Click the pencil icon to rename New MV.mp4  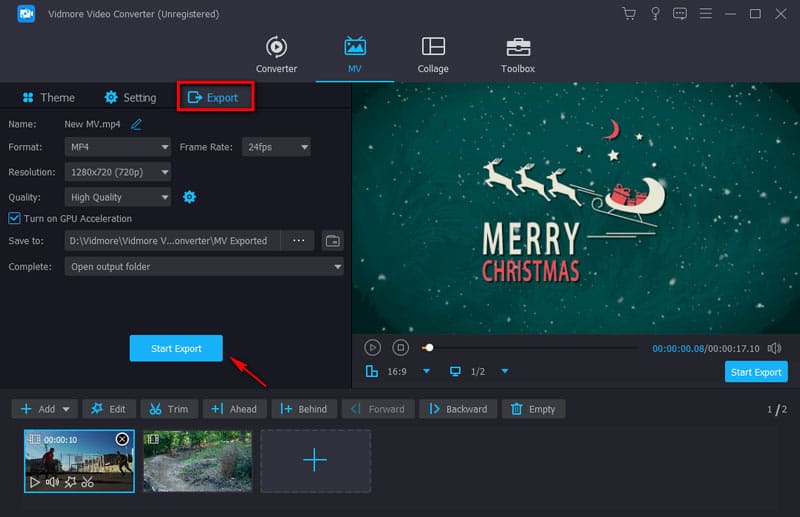coord(136,124)
